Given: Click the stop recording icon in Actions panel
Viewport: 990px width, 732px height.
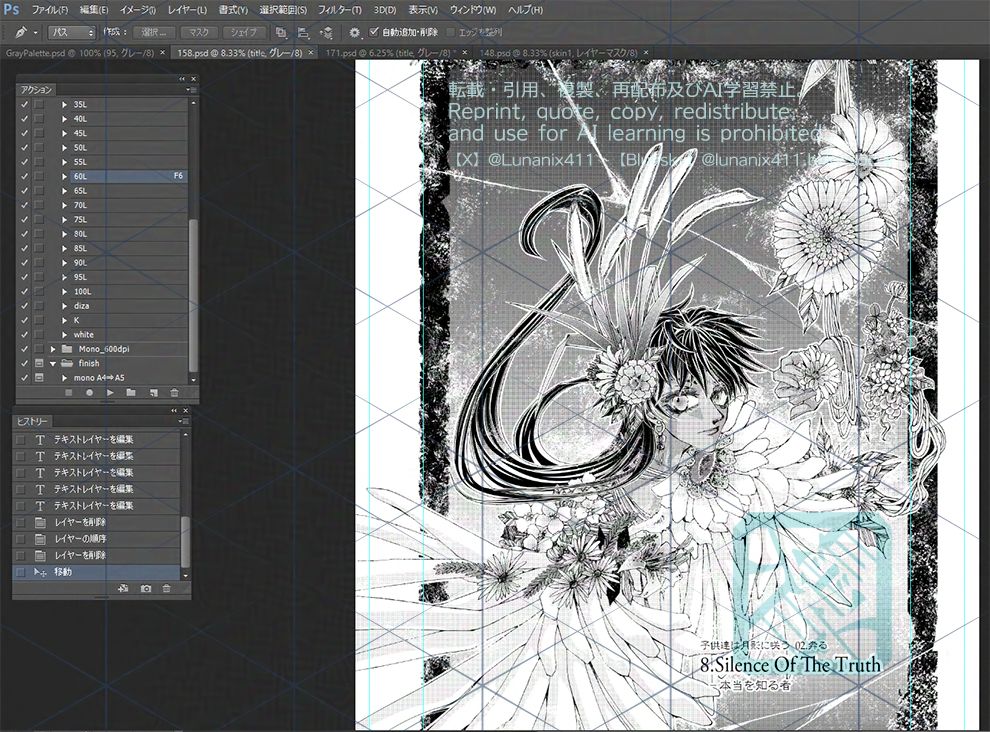Looking at the screenshot, I should [x=69, y=393].
